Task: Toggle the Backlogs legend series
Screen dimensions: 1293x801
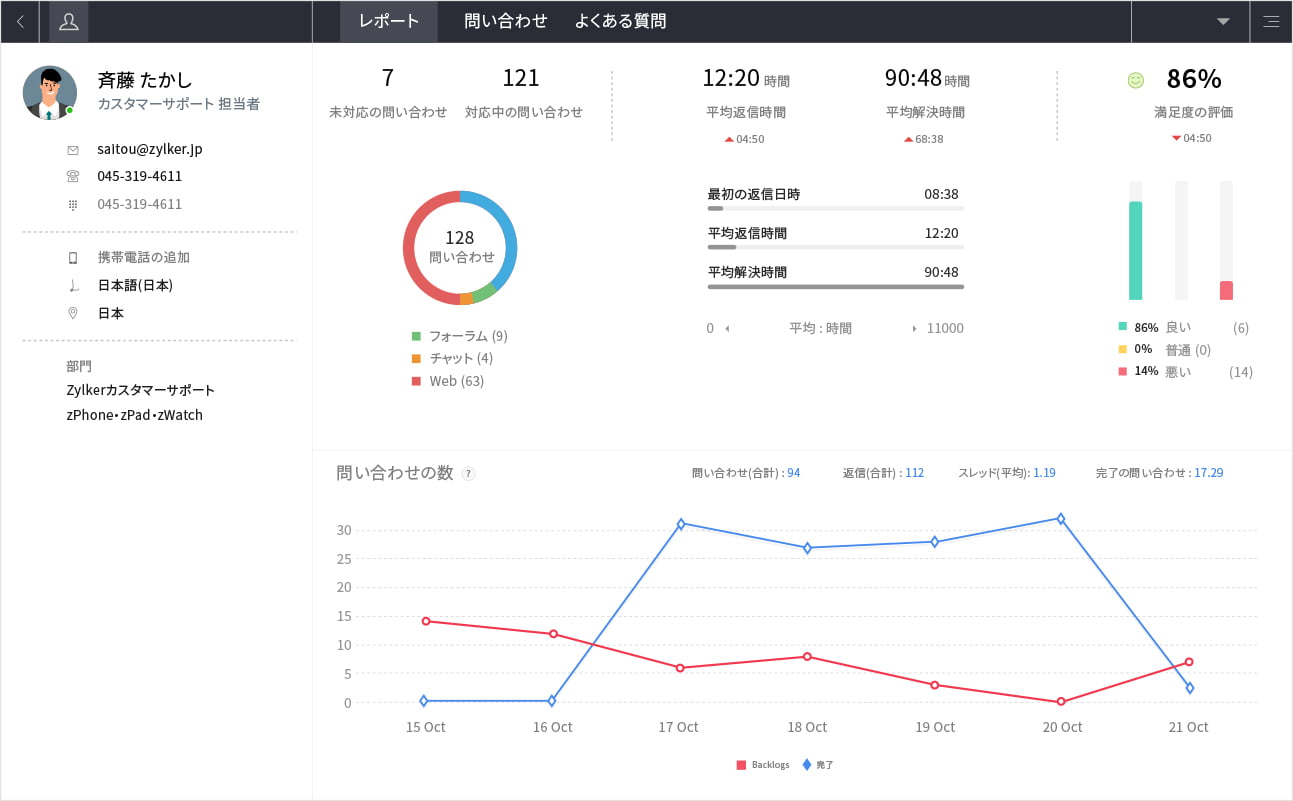Action: coord(763,765)
